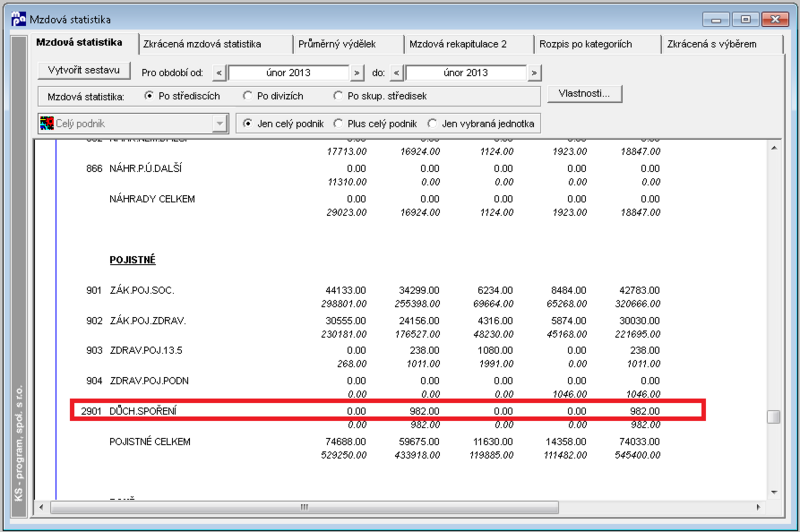Click the 'od' period field únor 2013
Screen dimensions: 800x532
pyautogui.click(x=288, y=73)
